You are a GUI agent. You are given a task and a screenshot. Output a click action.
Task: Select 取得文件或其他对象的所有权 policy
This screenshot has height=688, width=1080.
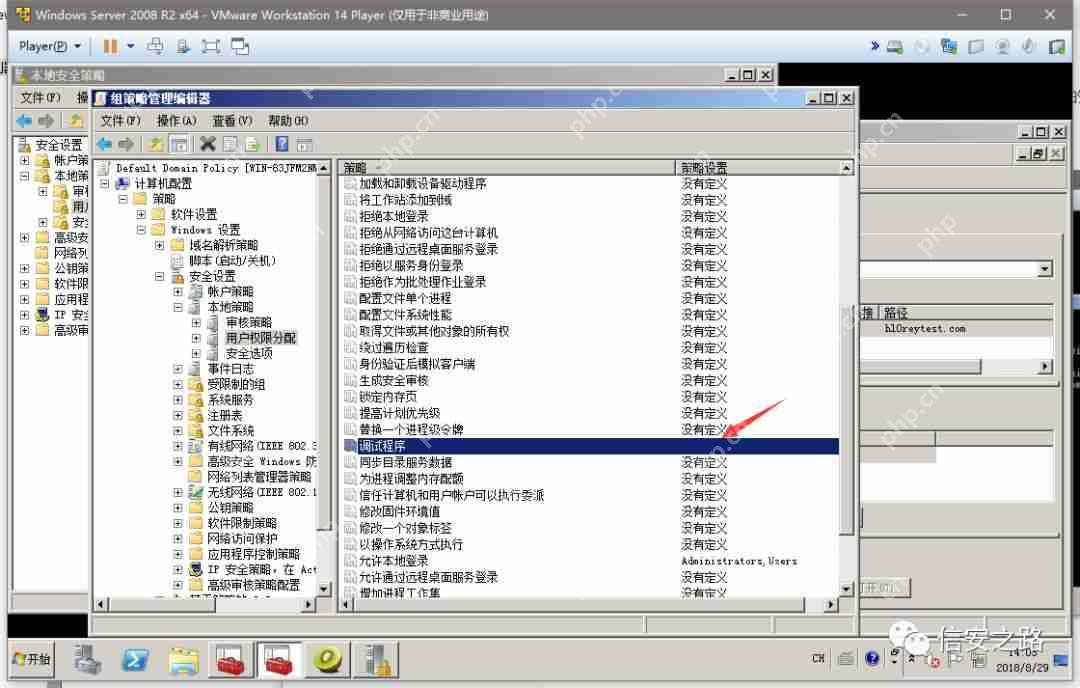coord(434,331)
